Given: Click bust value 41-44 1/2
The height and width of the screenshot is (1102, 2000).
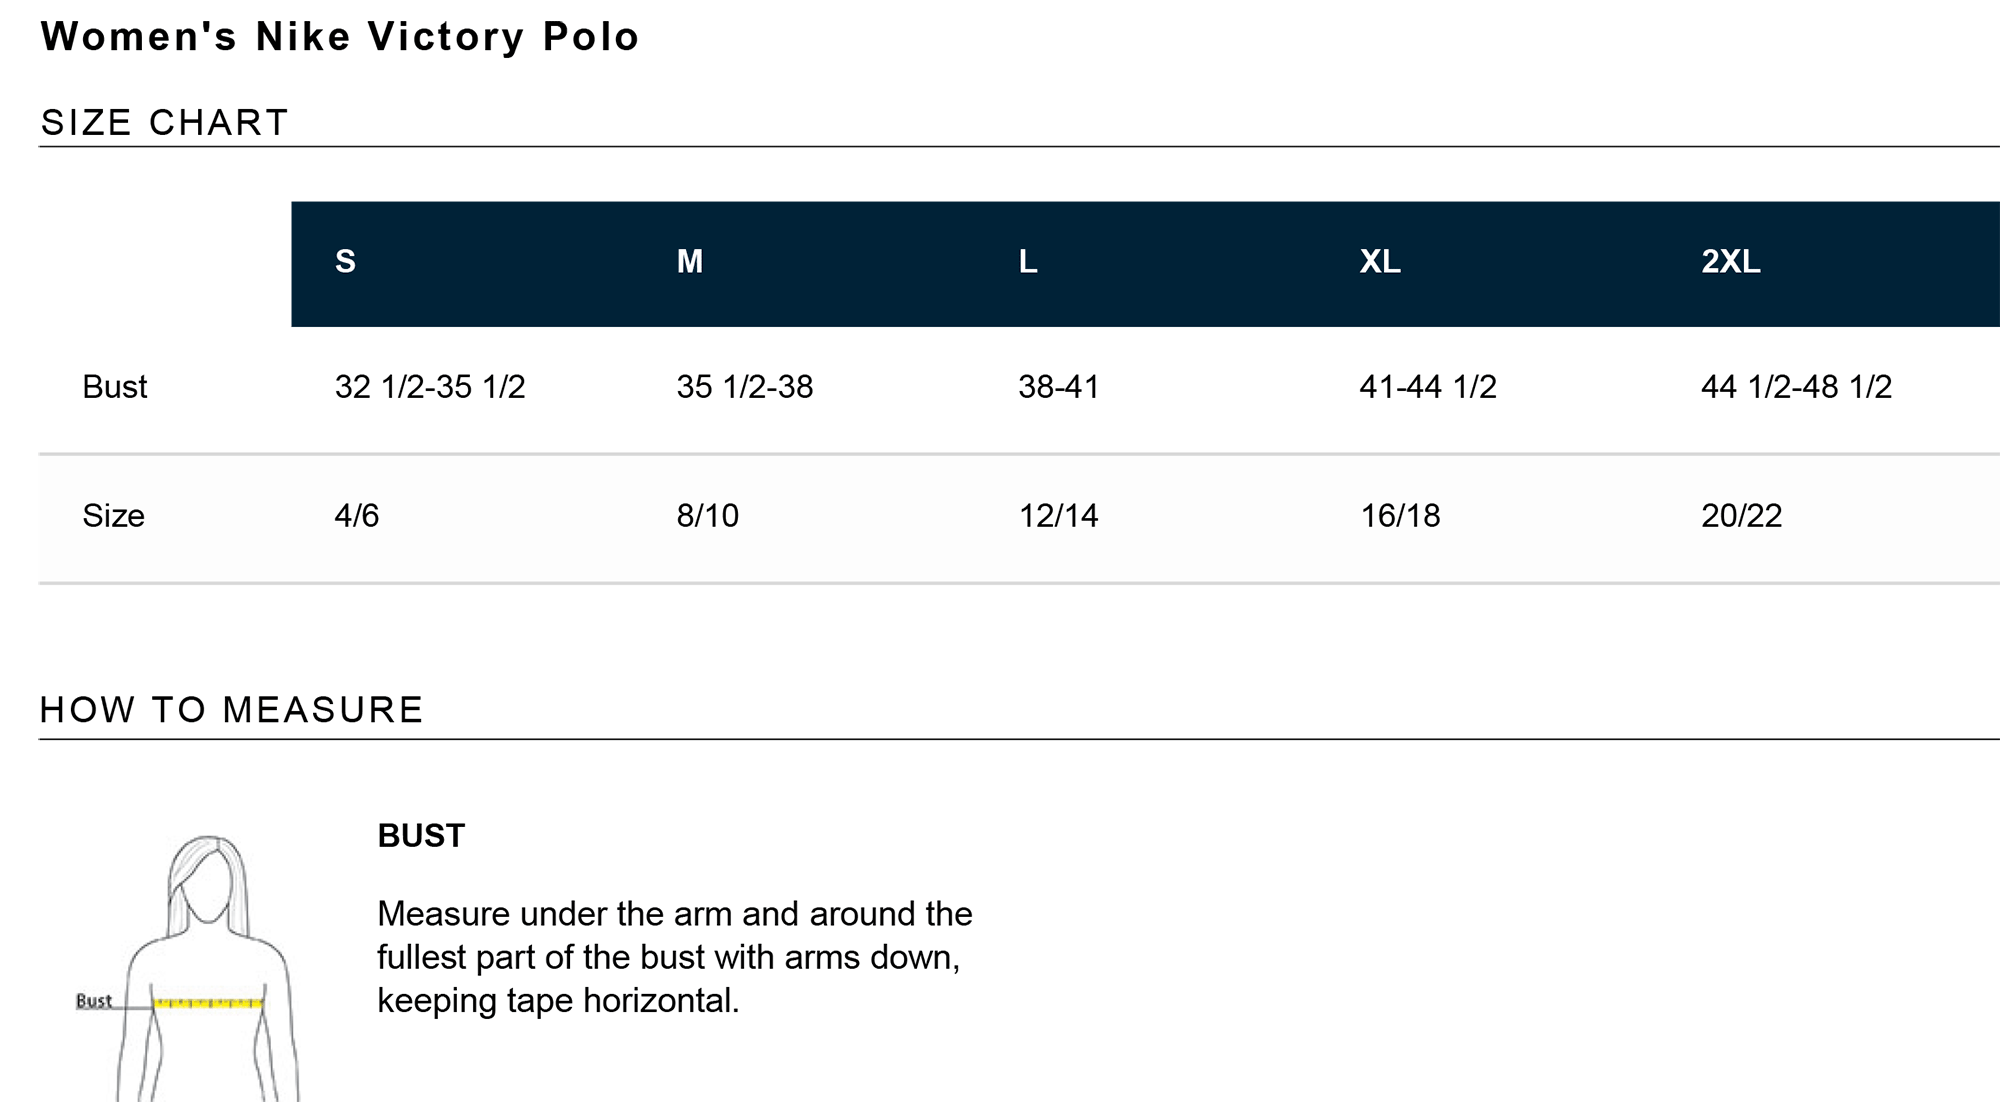Looking at the screenshot, I should coord(1428,387).
